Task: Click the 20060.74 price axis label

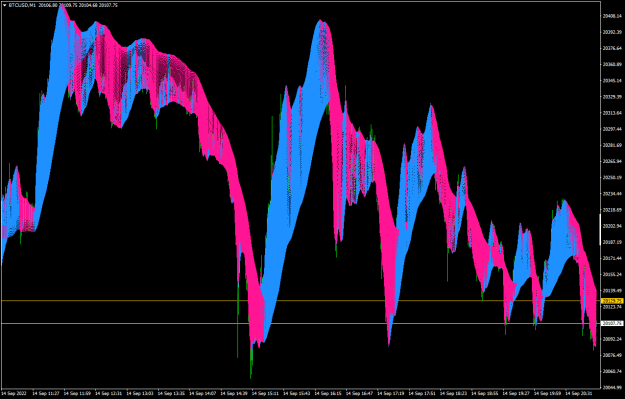Action: tap(612, 371)
